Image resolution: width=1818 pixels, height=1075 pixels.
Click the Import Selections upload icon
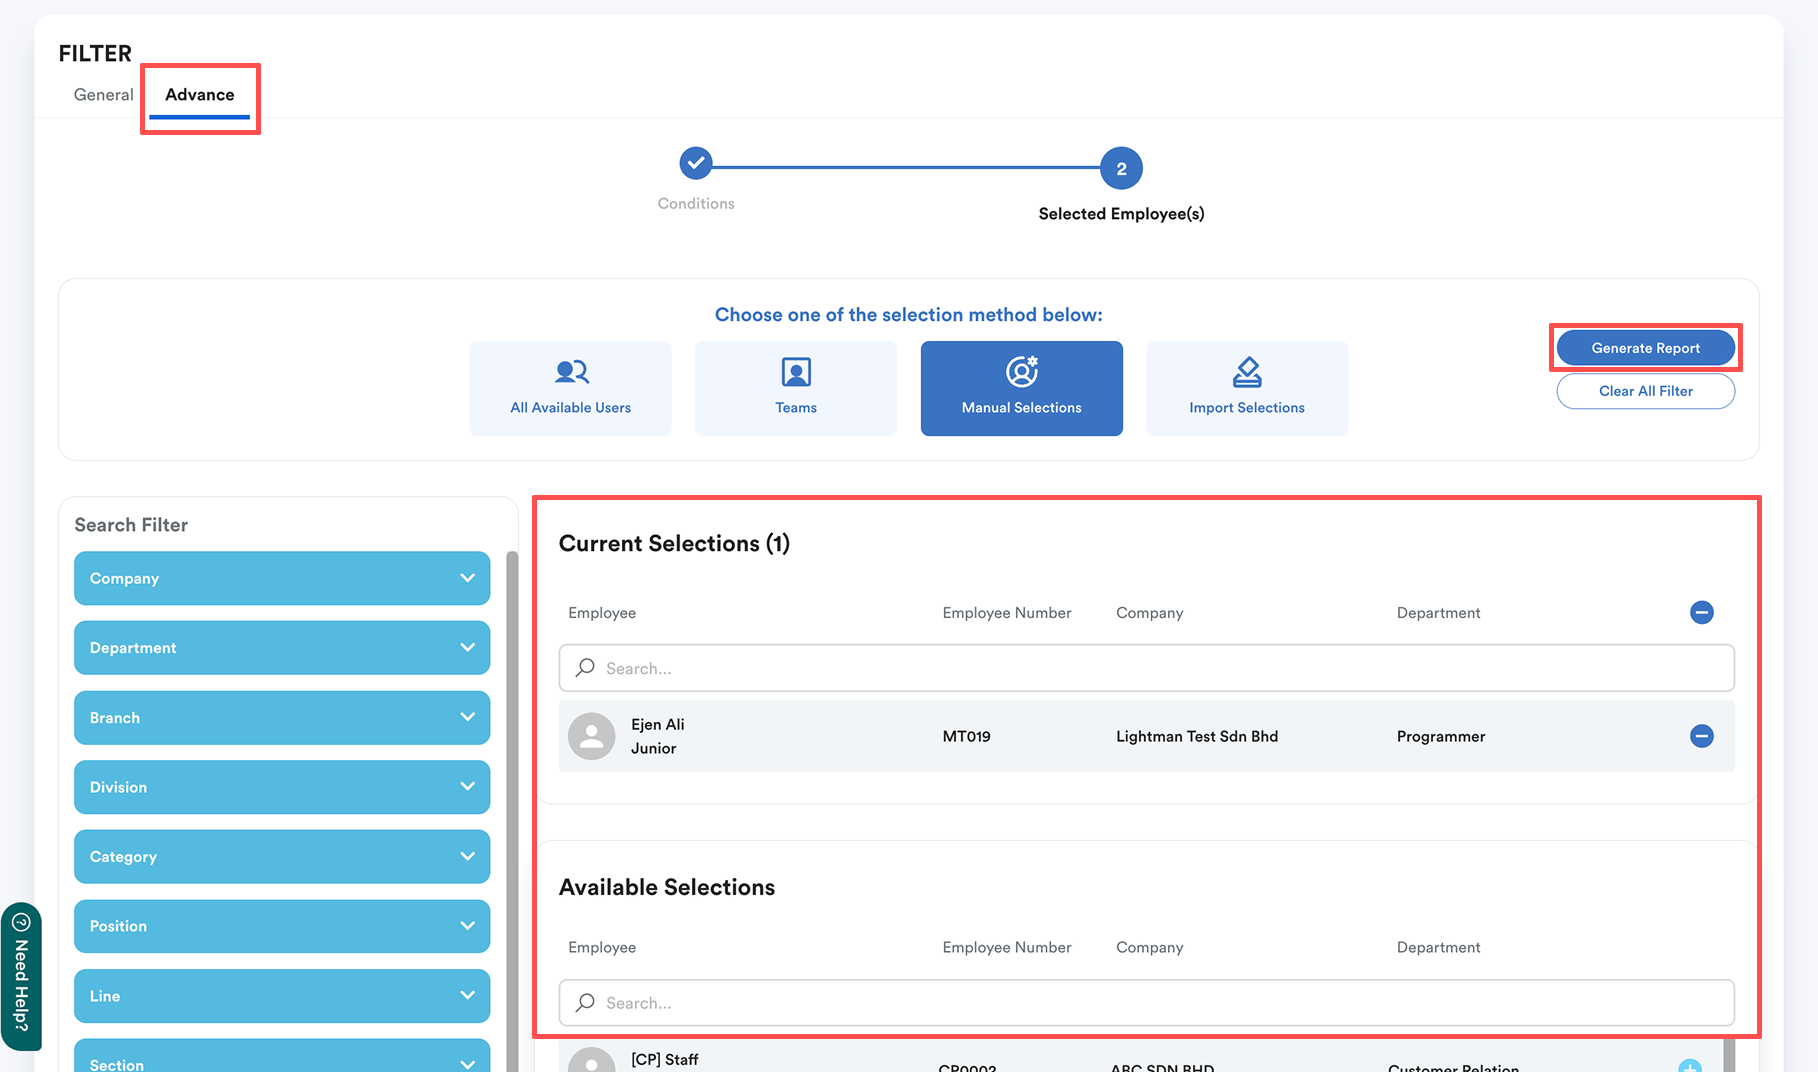[x=1247, y=372]
